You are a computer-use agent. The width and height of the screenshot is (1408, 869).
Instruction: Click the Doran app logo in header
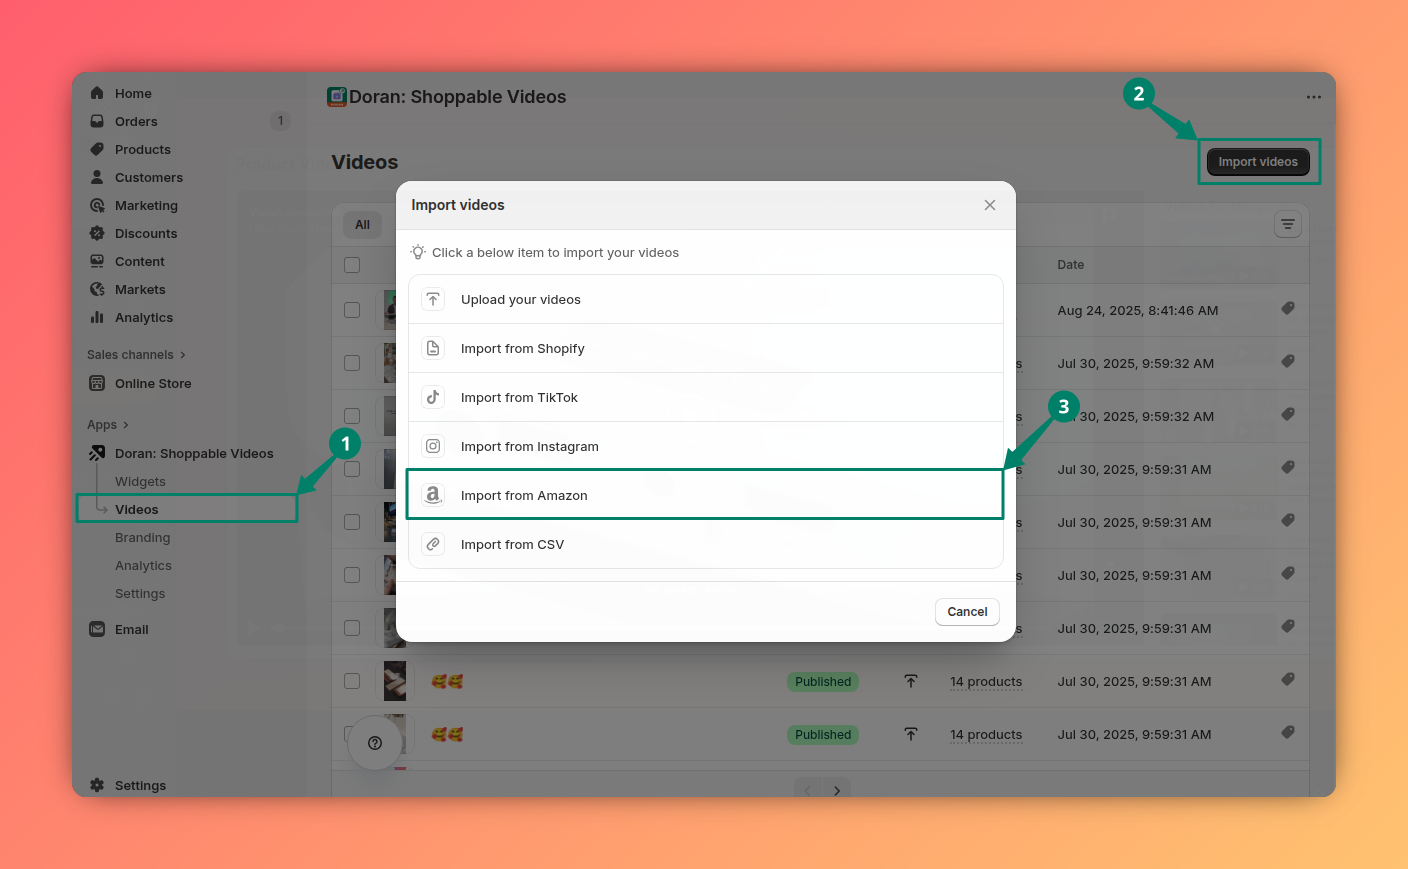tap(337, 97)
